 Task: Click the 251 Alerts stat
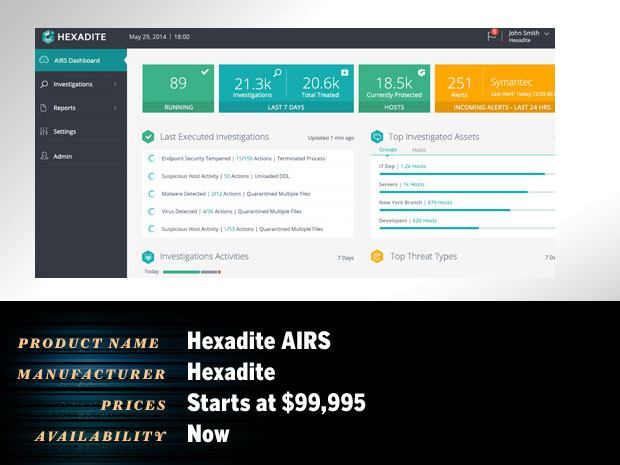pyautogui.click(x=459, y=87)
